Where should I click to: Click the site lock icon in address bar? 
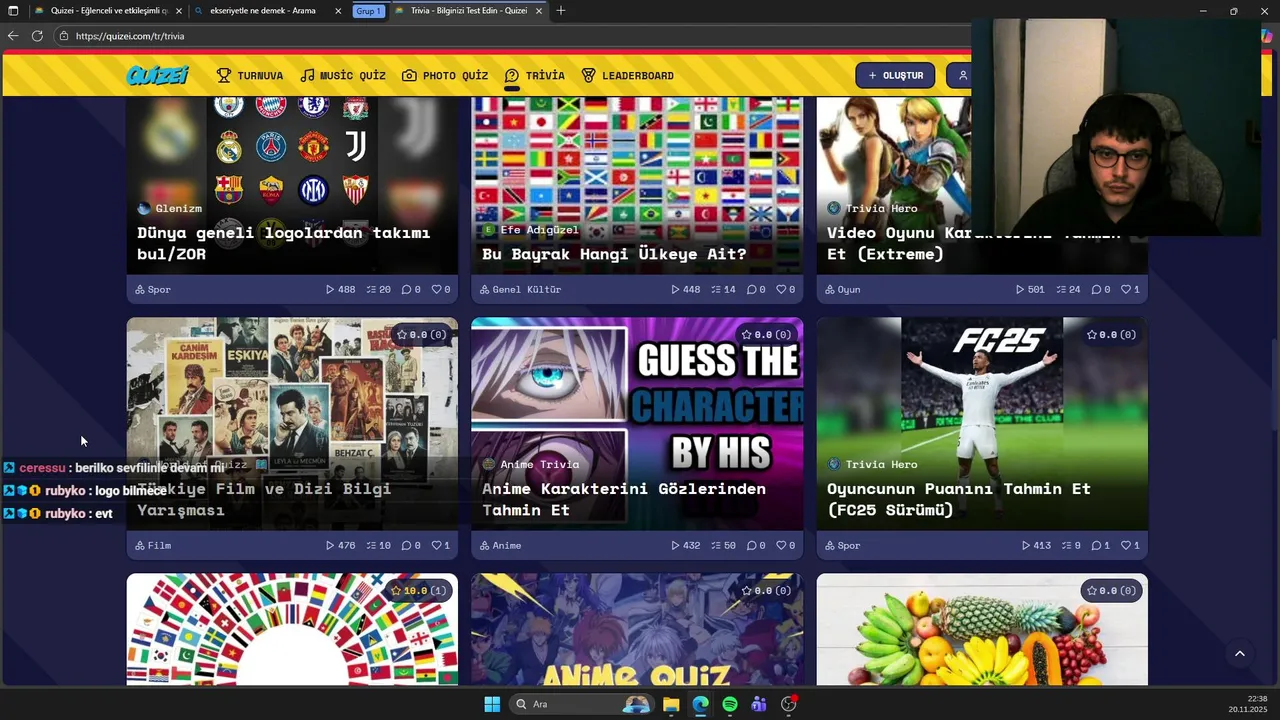(x=64, y=36)
